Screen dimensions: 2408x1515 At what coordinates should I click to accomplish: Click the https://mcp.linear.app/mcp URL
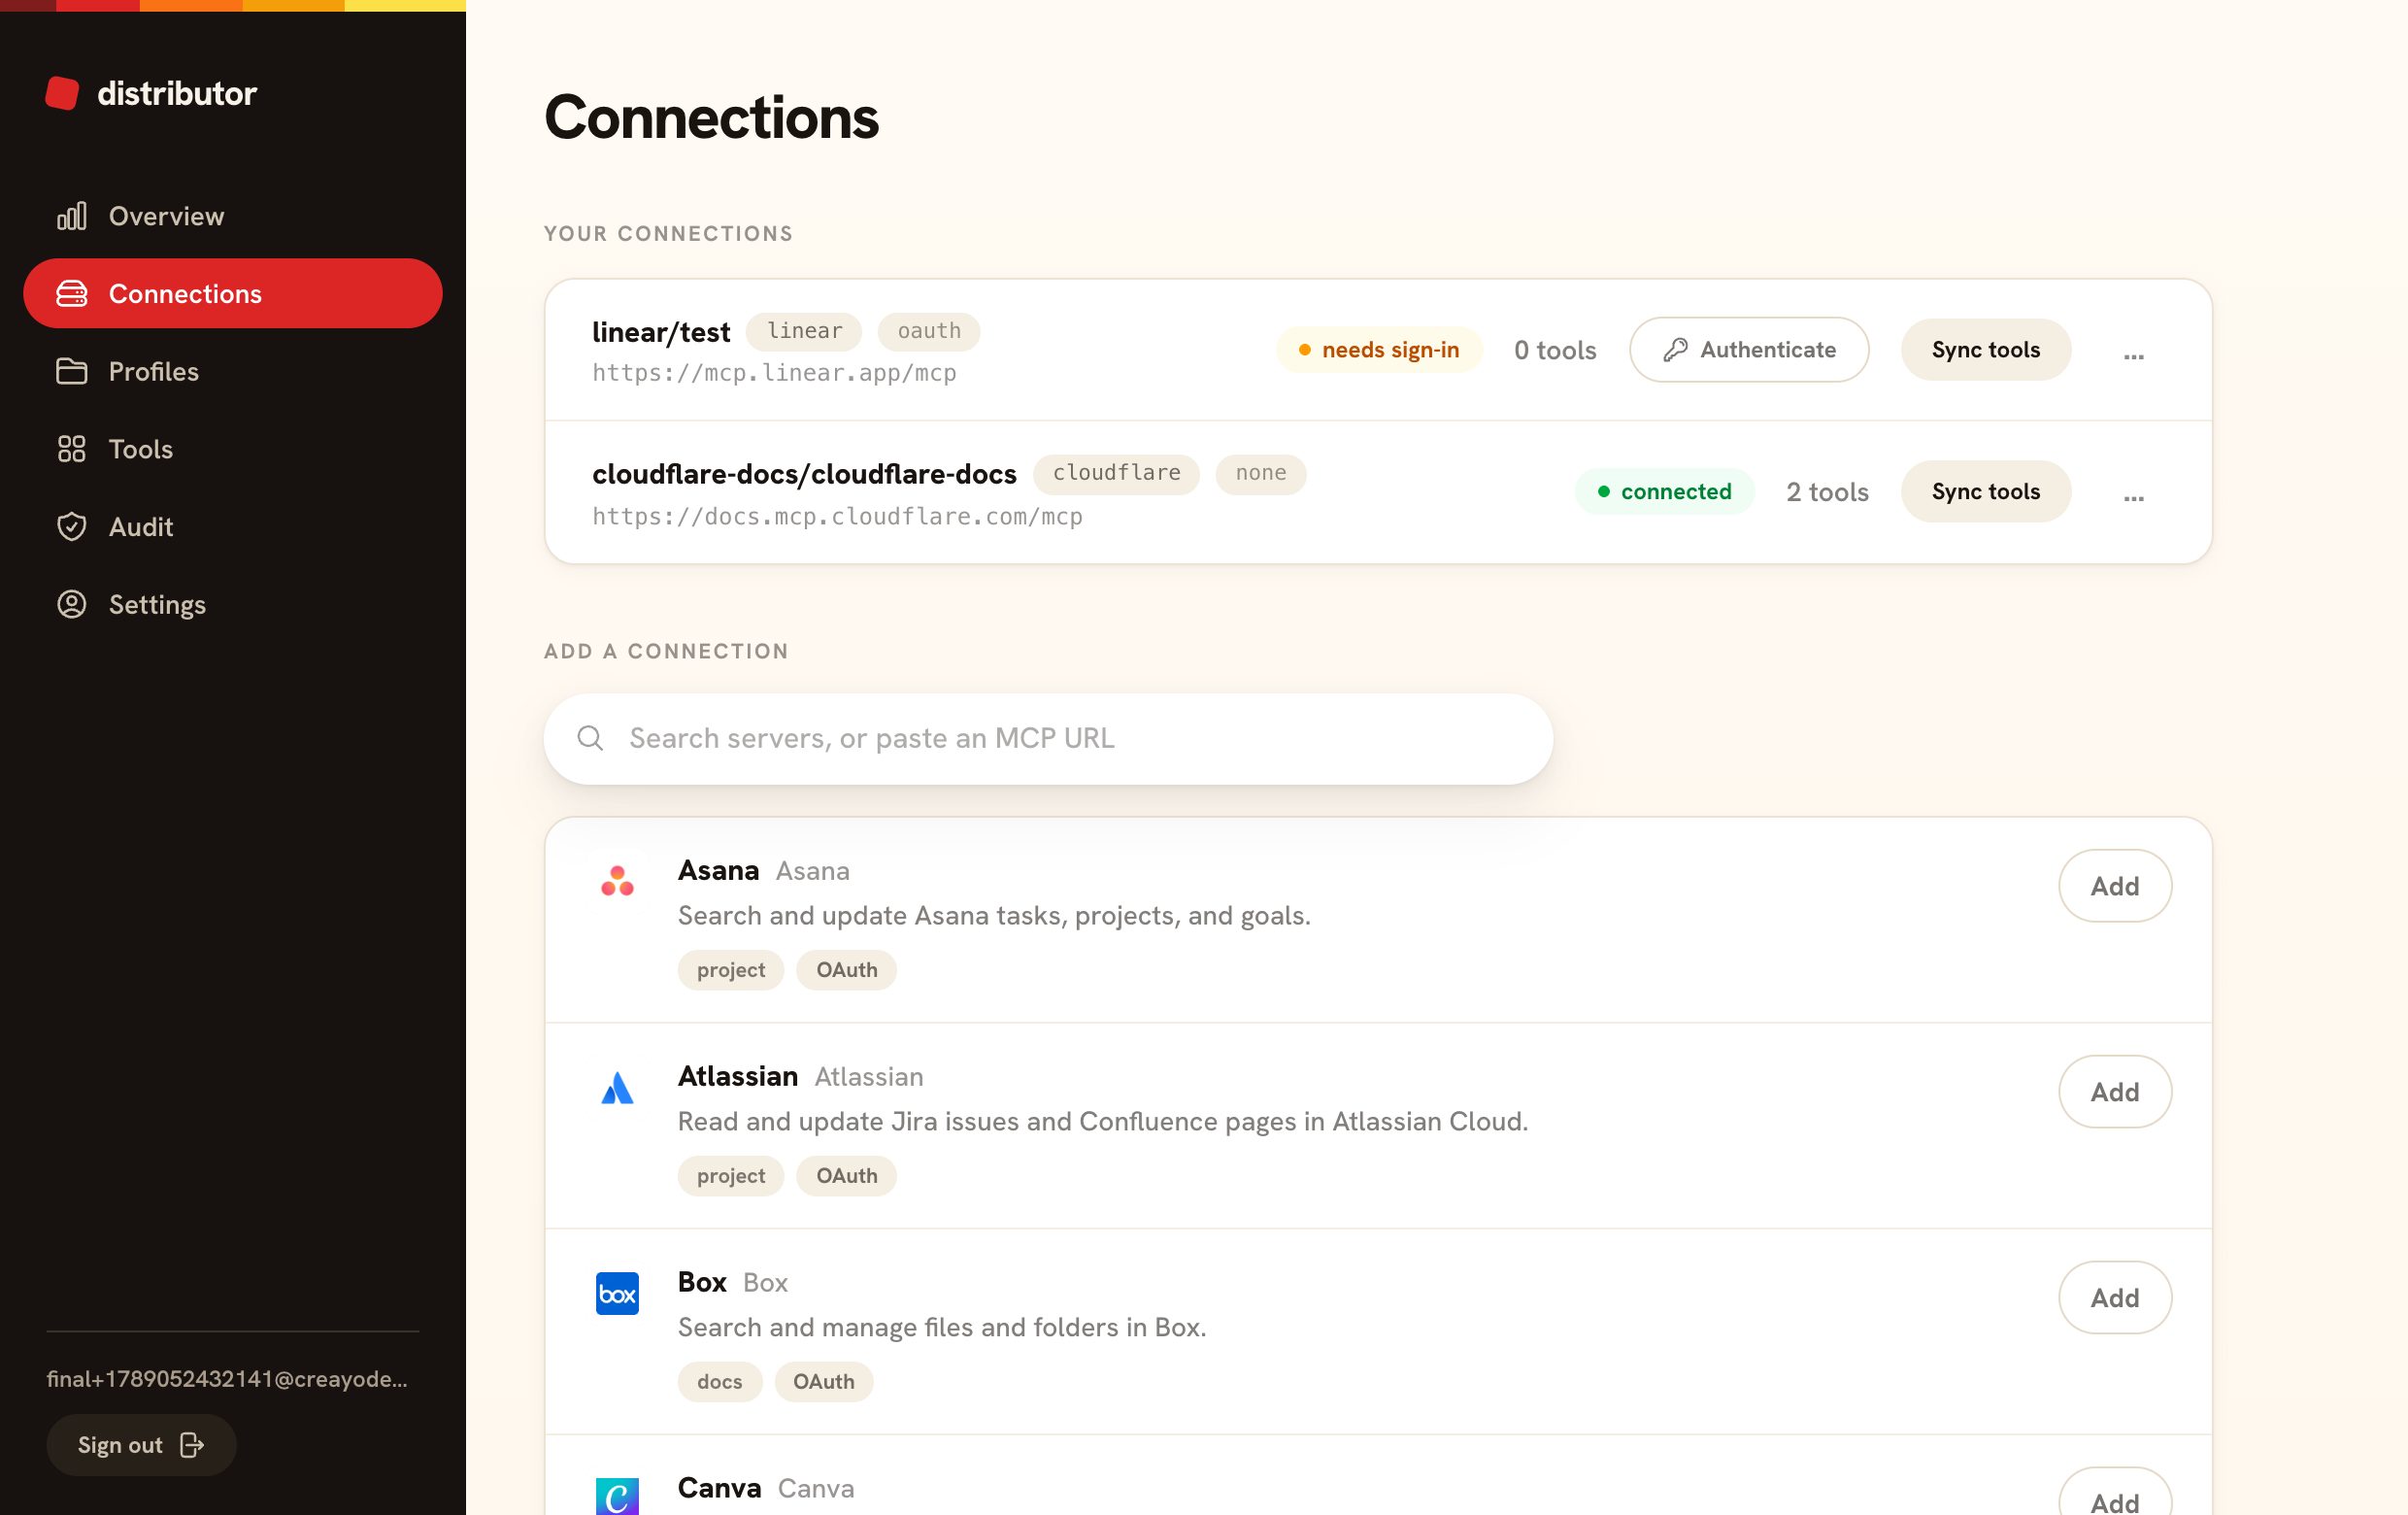pyautogui.click(x=774, y=373)
